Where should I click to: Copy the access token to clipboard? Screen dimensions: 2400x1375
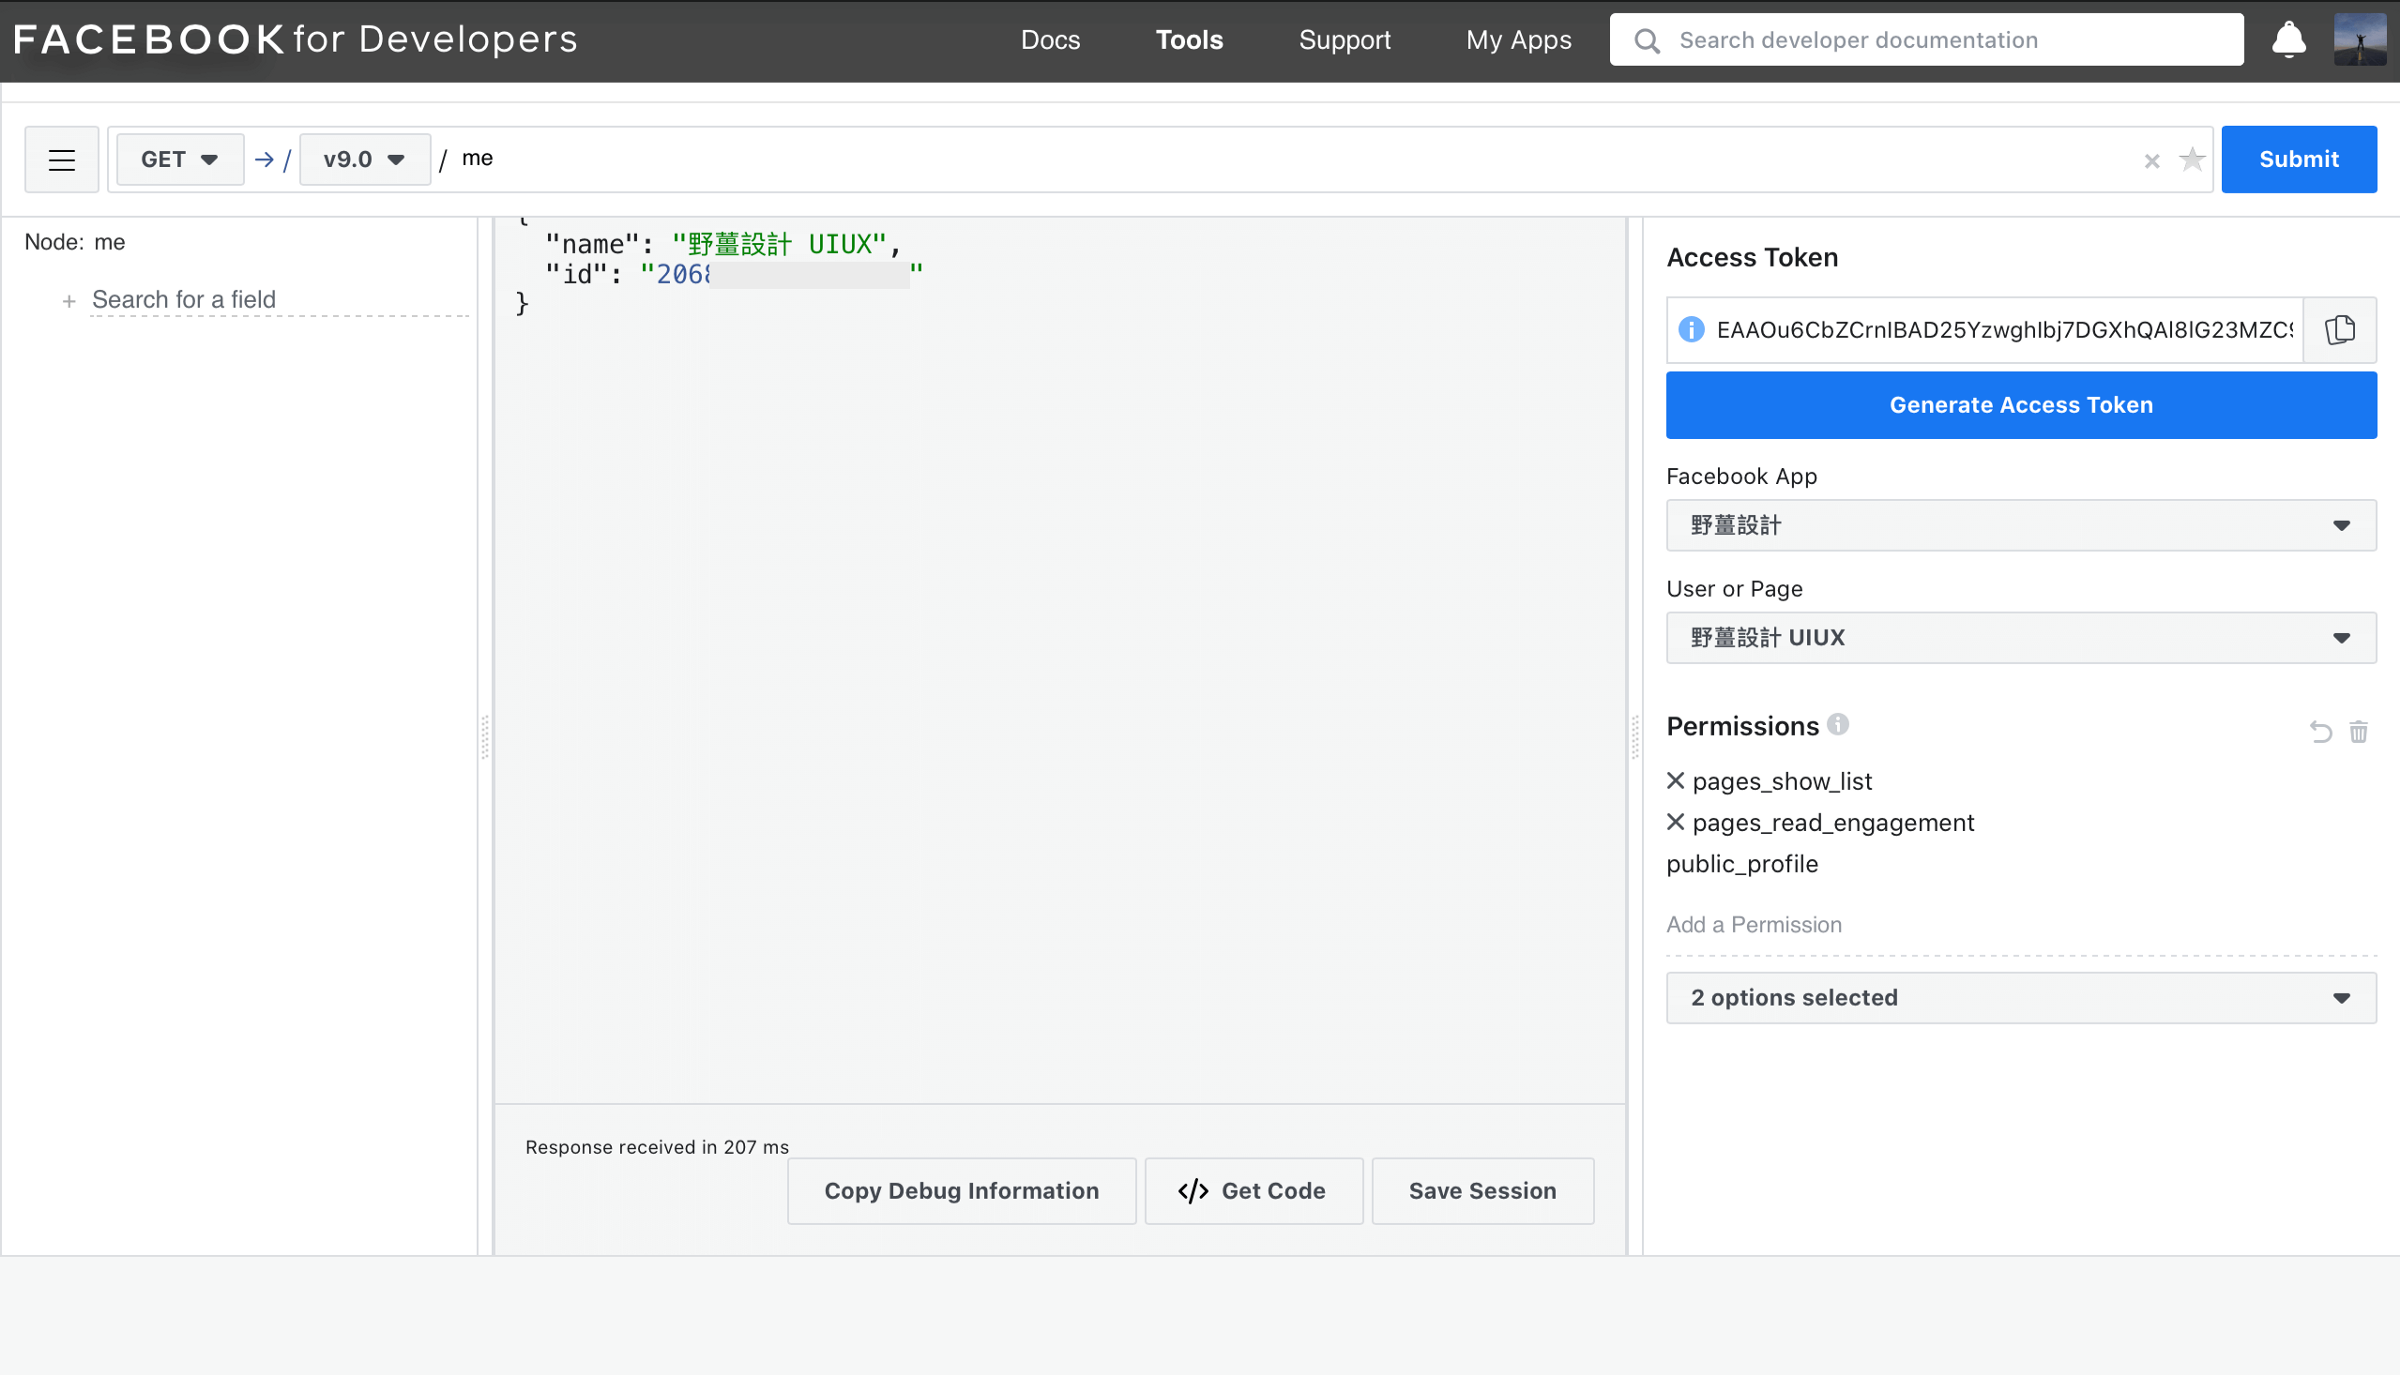2340,329
